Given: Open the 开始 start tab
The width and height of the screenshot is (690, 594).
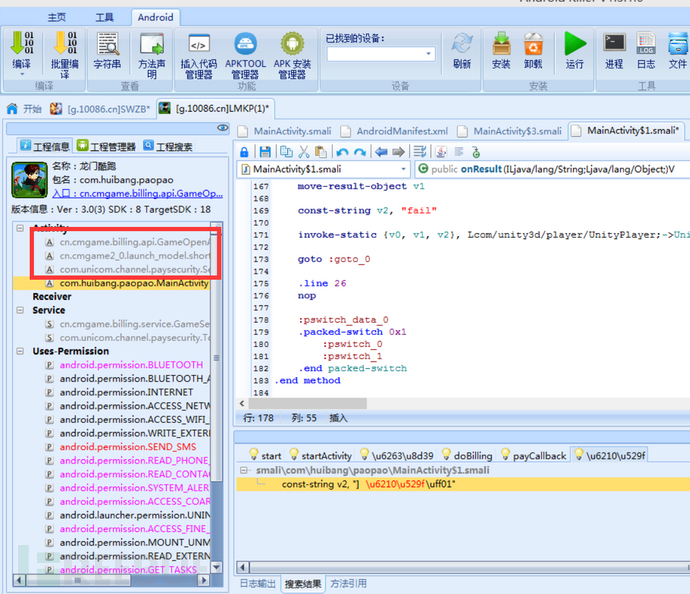Looking at the screenshot, I should tap(24, 109).
